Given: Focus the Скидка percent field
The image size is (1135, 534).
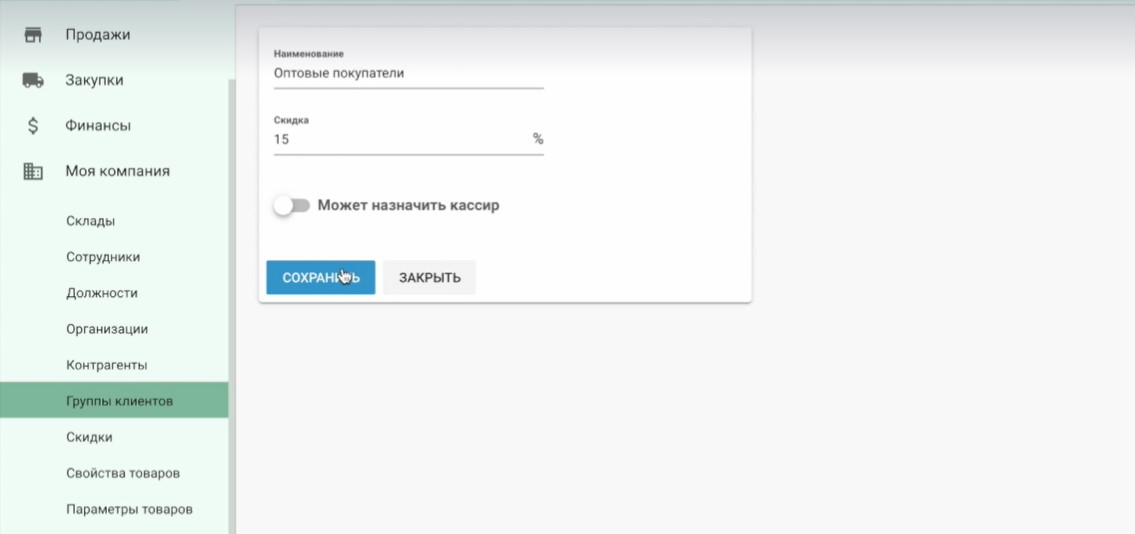Looking at the screenshot, I should 408,140.
